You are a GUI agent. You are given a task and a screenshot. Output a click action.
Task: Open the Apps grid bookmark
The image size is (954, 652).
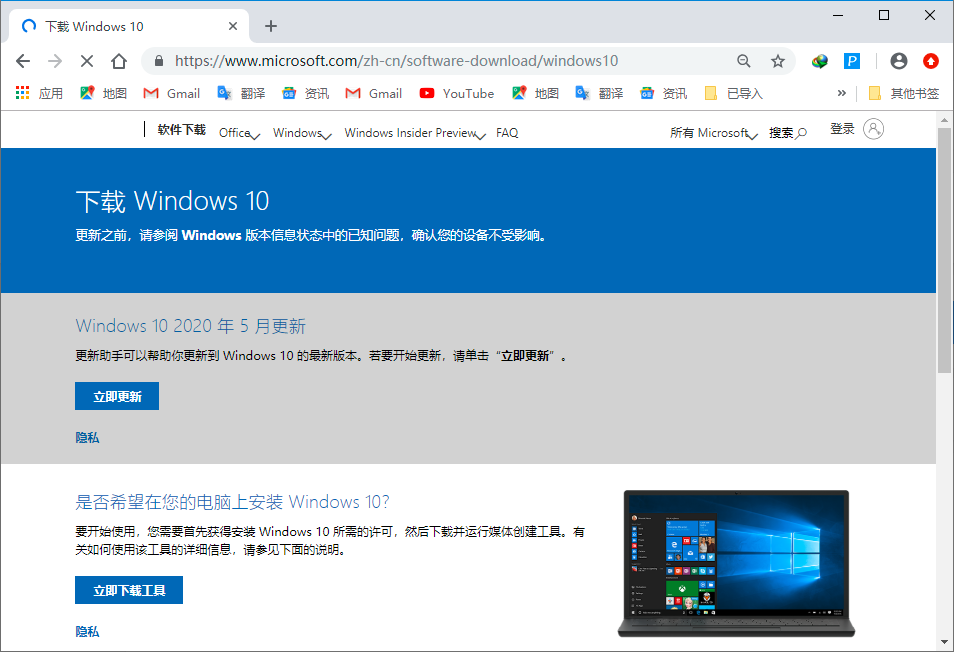click(39, 93)
